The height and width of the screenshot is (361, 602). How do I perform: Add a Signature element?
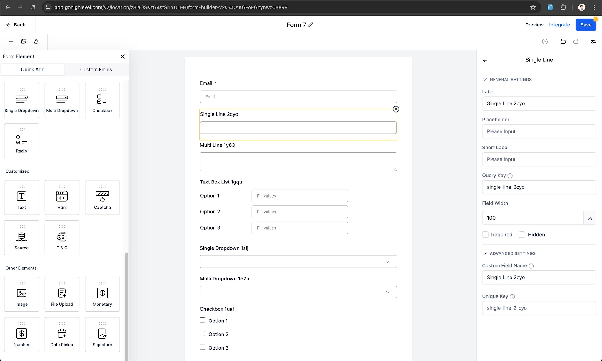102,335
